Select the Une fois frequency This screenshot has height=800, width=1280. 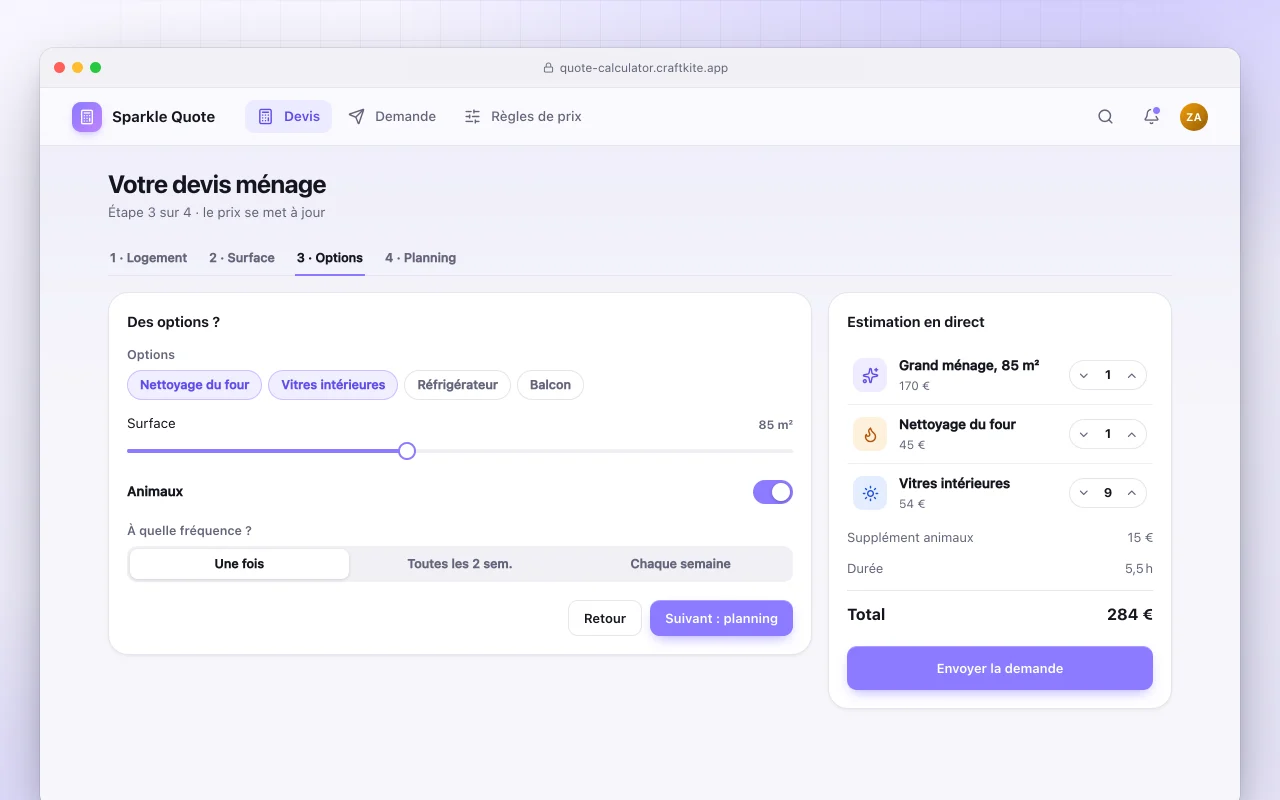point(240,564)
